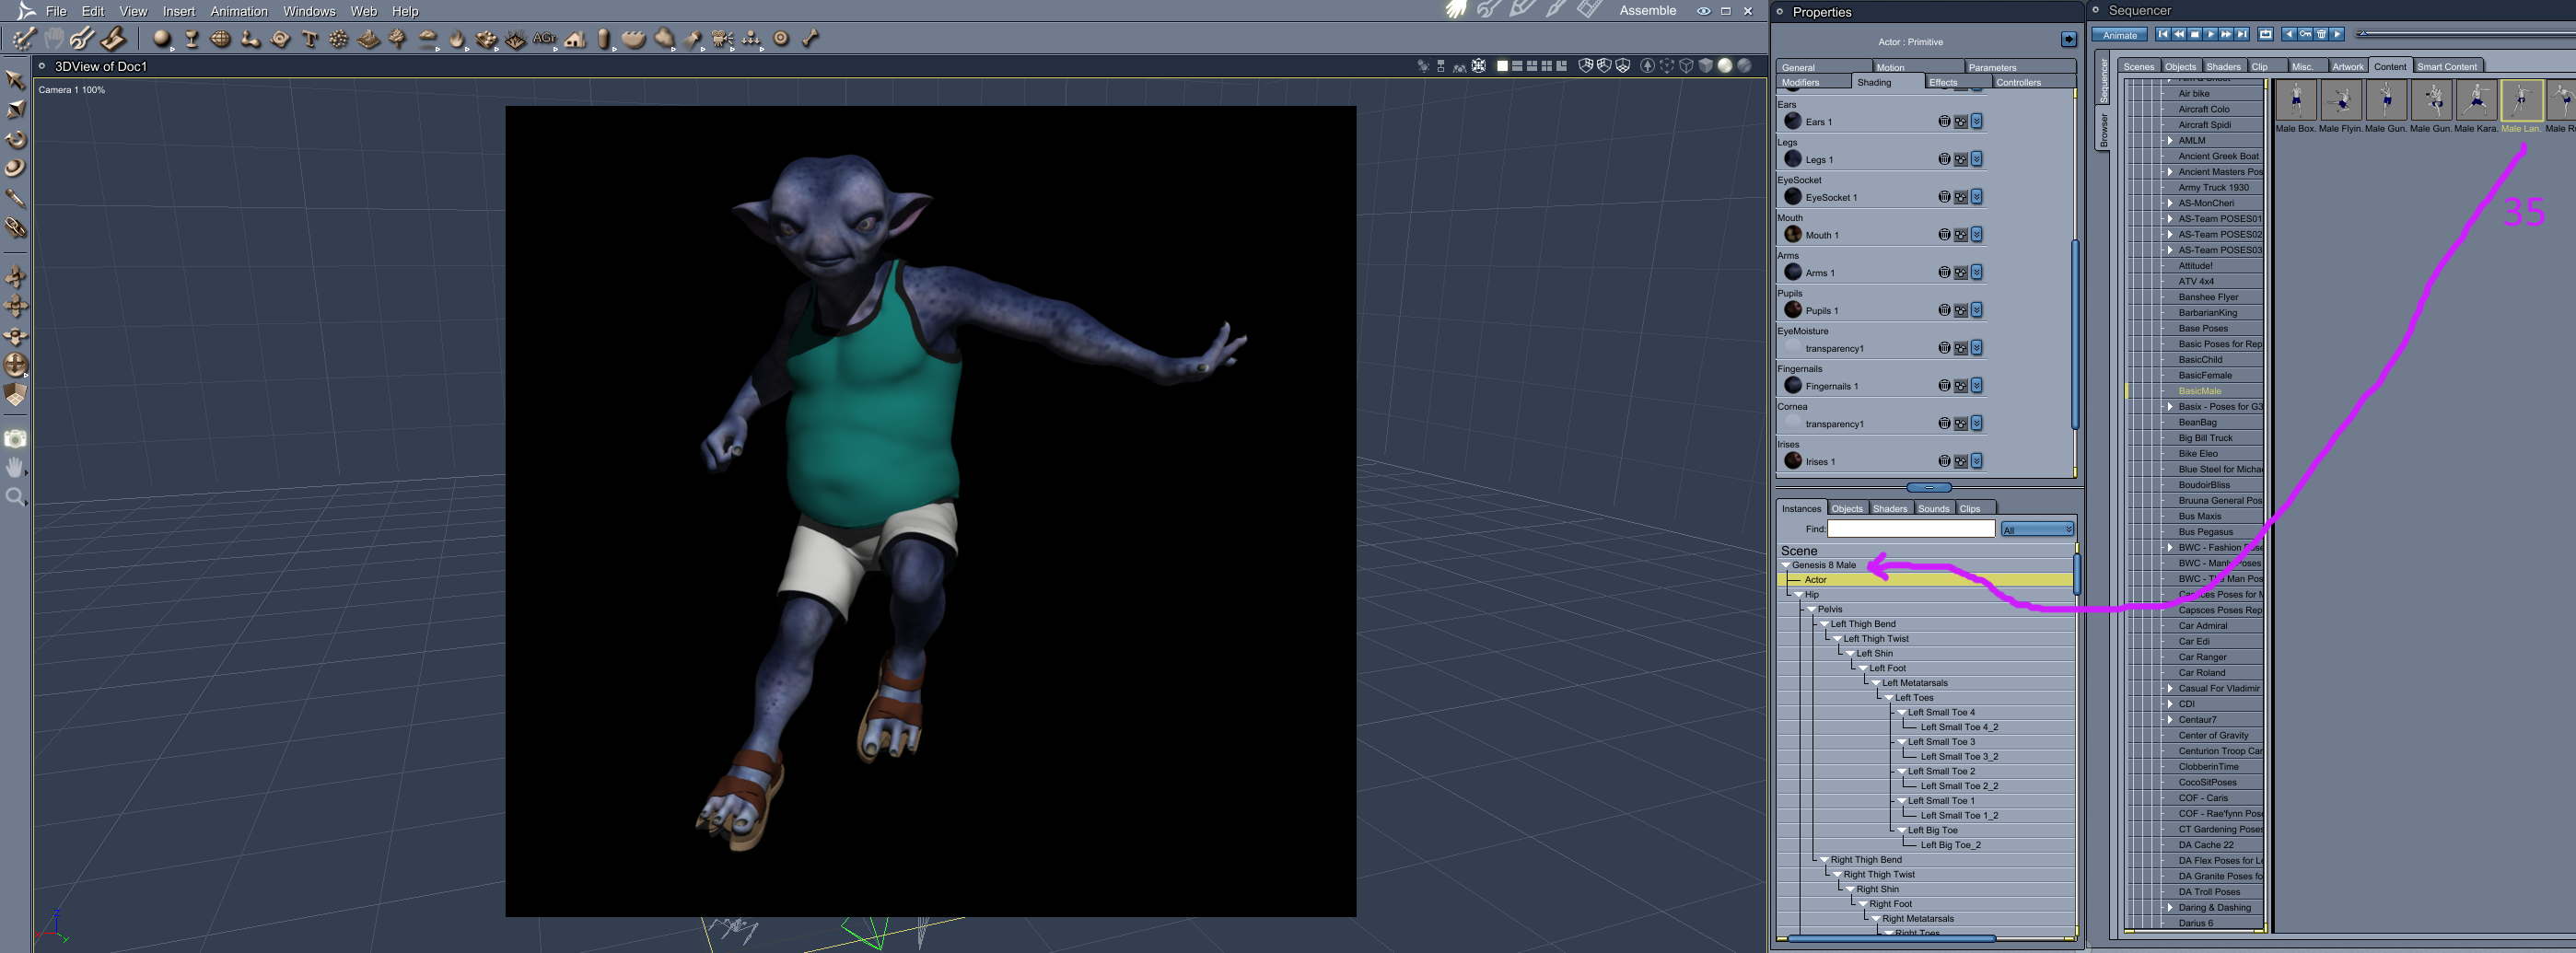Open the Ears 1 shader dropdown arrow

1977,122
